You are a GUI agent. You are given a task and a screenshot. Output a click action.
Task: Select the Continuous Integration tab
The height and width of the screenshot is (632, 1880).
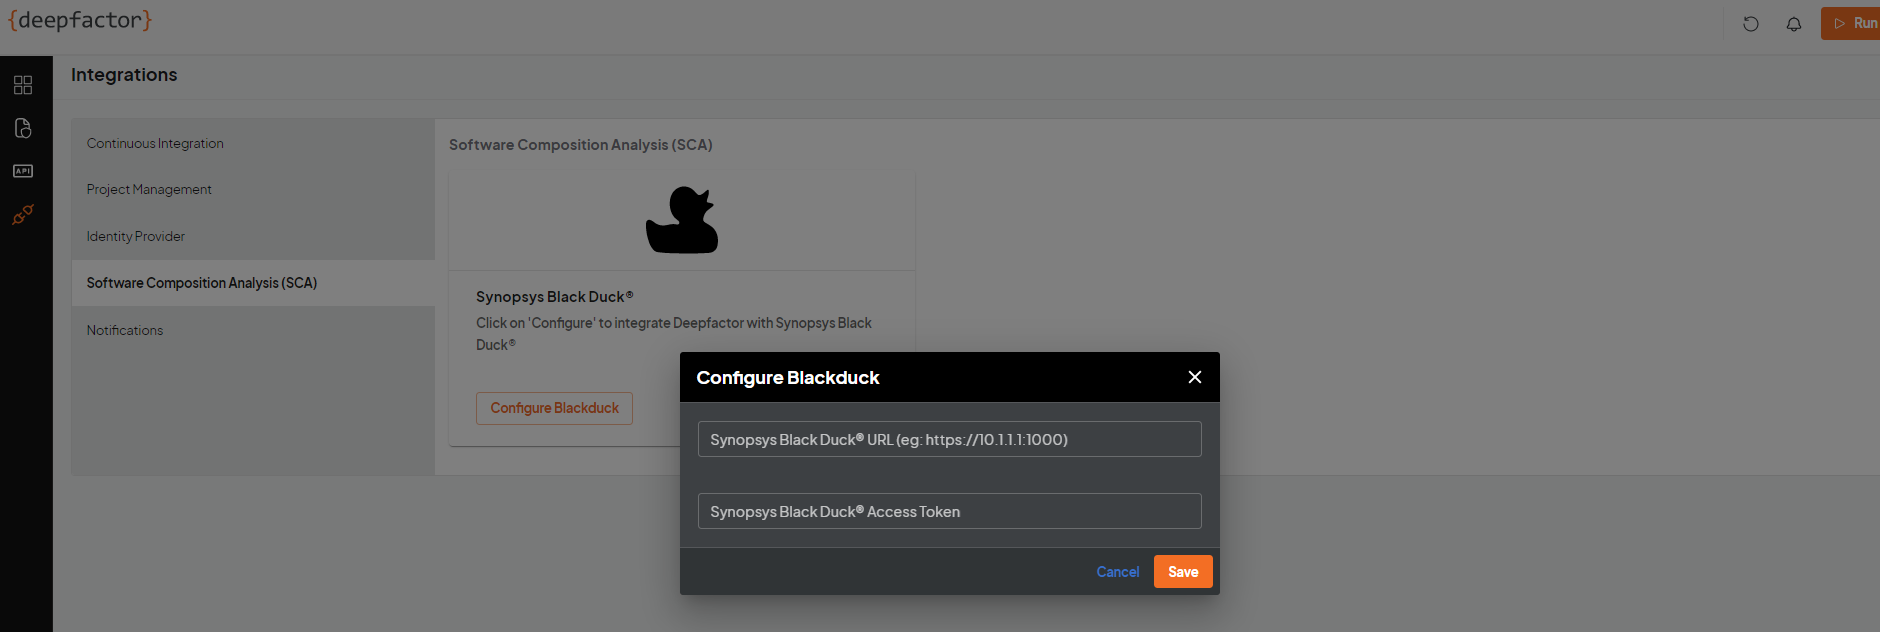click(x=253, y=143)
